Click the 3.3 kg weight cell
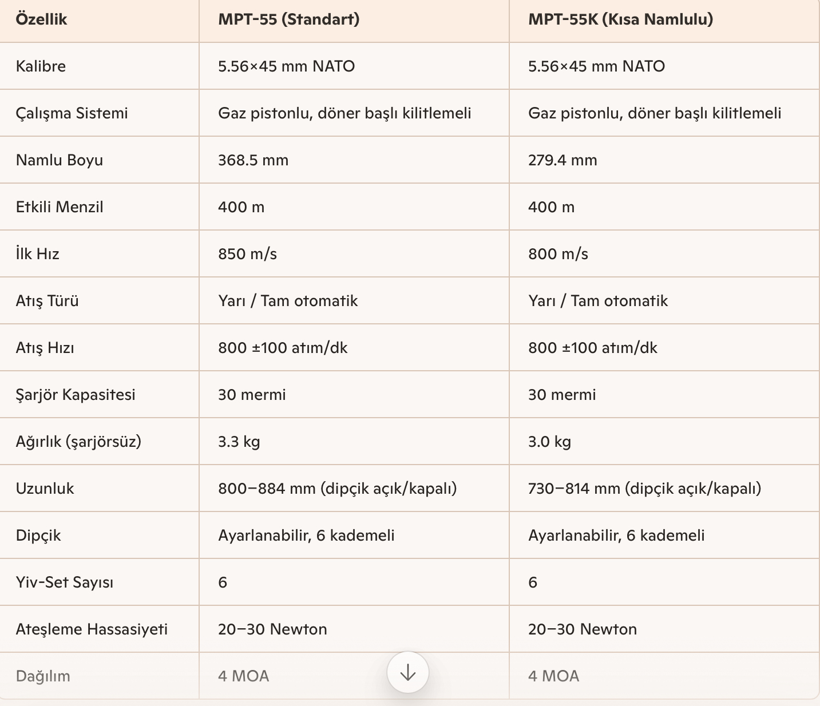820x706 pixels. coord(239,442)
